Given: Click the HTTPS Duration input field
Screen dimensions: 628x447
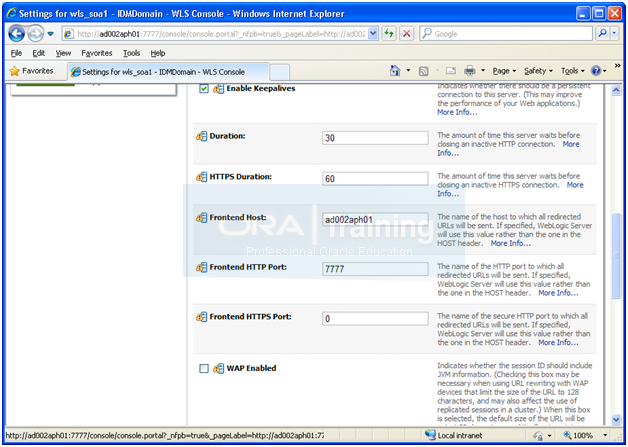Looking at the screenshot, I should (375, 179).
